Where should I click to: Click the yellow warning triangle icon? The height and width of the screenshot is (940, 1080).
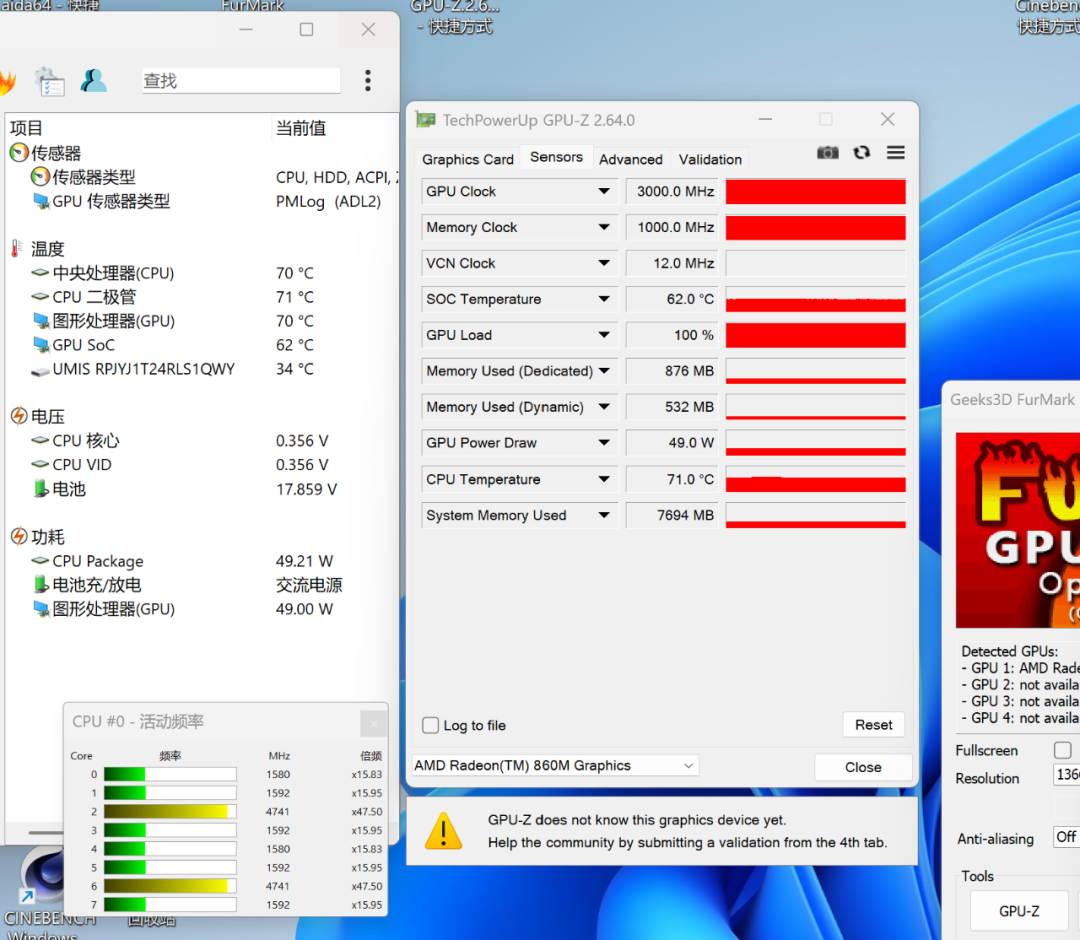coord(443,831)
